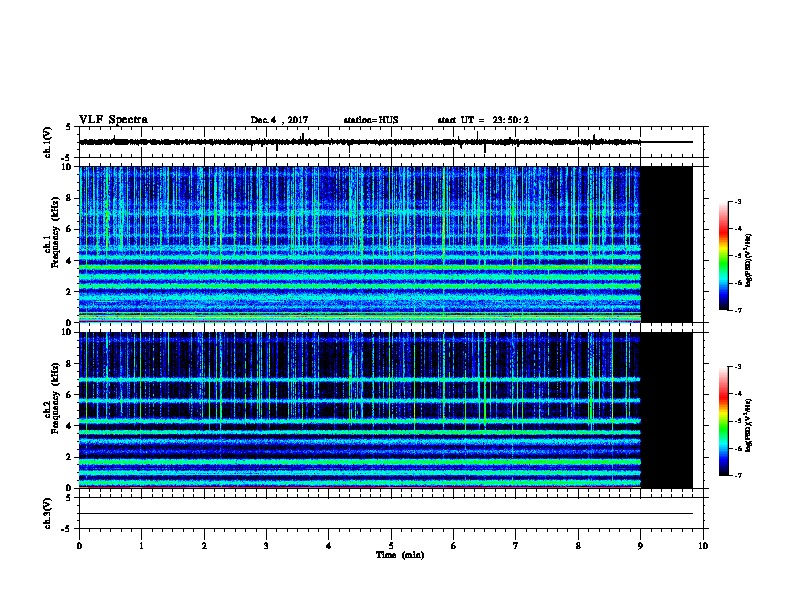Screen dimensions: 792x612
Task: Click time axis tick label "7"
Action: click(516, 545)
